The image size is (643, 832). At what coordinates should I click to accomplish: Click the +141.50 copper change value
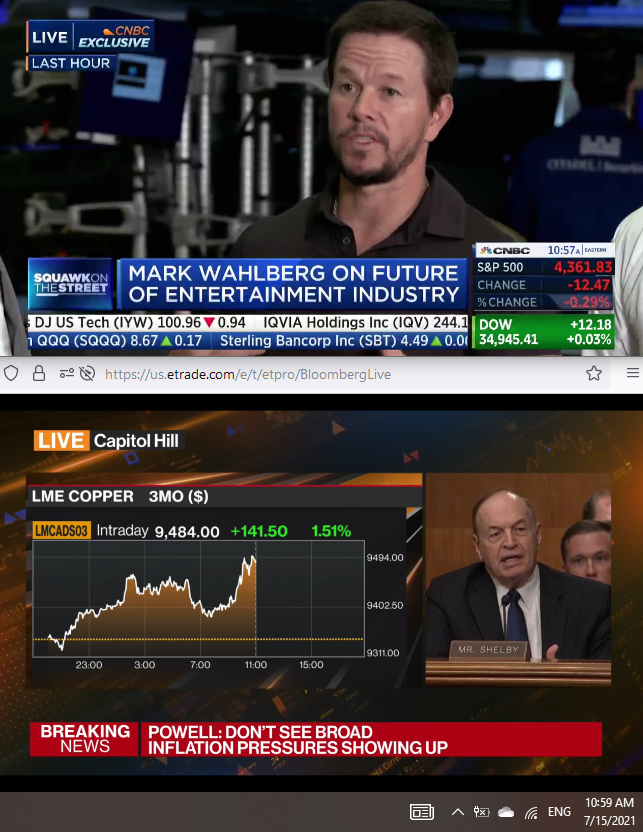point(259,531)
